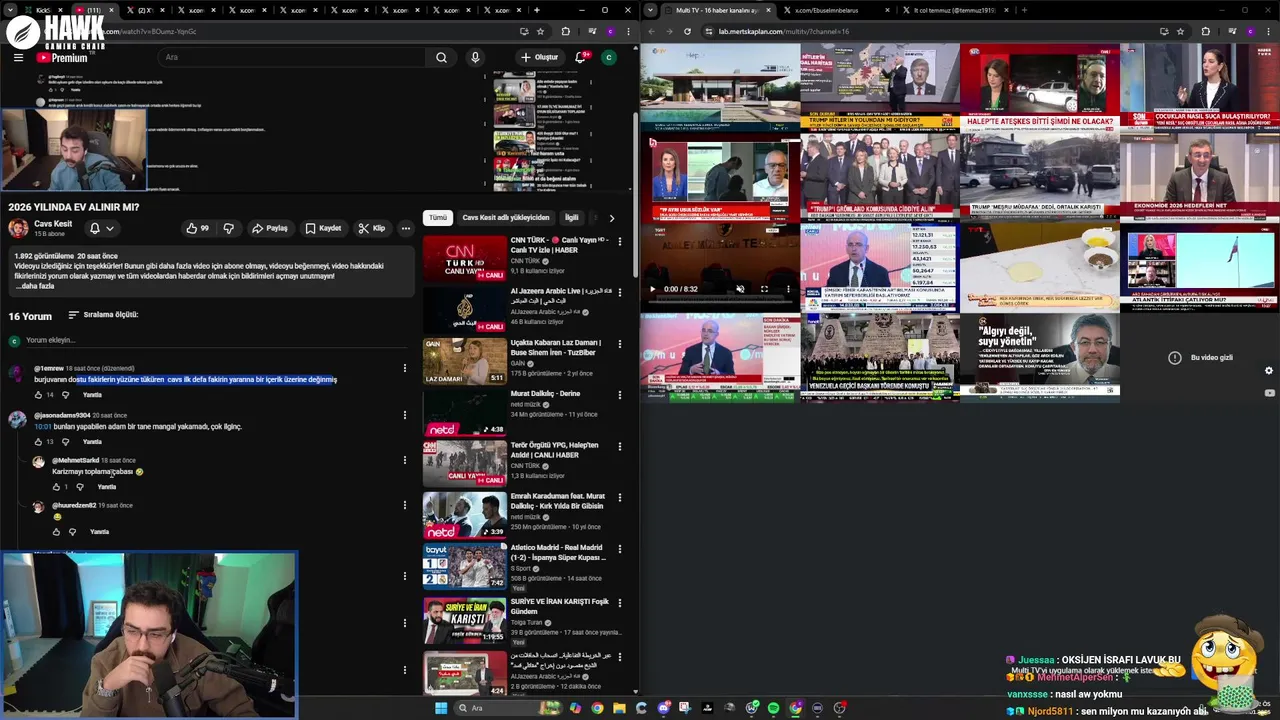Start voice search with microphone icon
Viewport: 1280px width, 720px height.
(x=475, y=57)
